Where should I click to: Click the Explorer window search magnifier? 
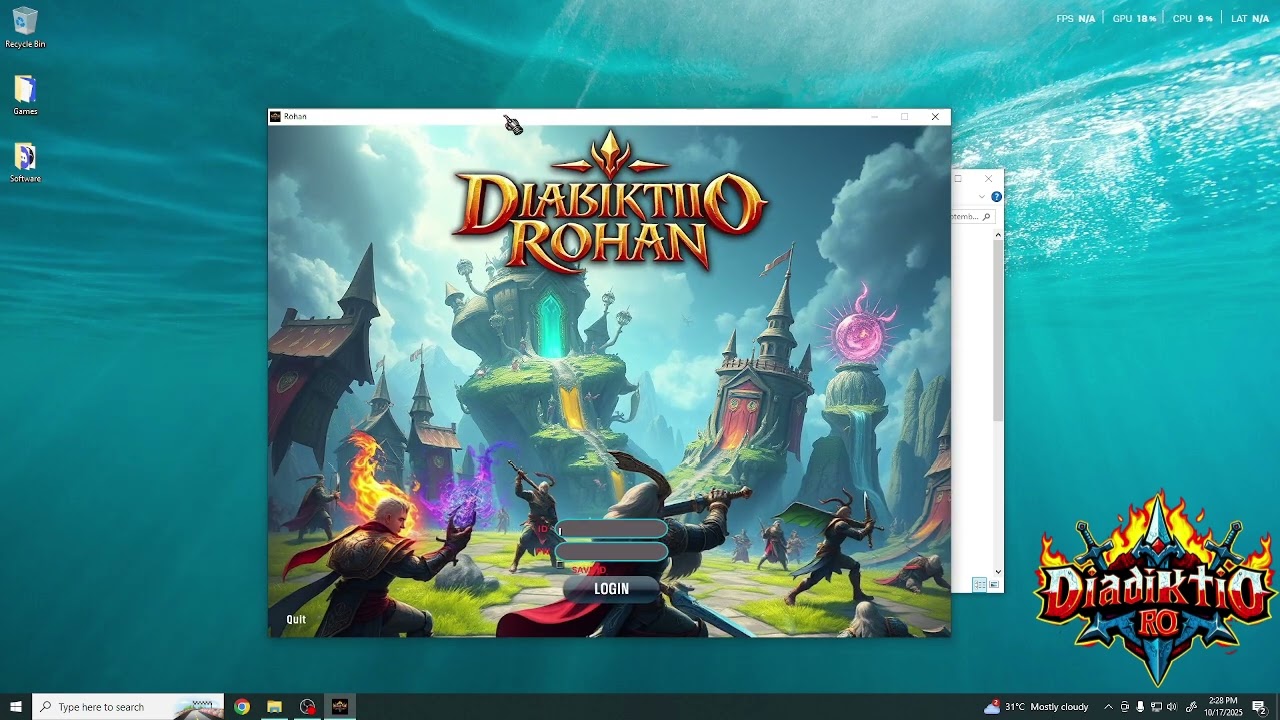pos(986,216)
